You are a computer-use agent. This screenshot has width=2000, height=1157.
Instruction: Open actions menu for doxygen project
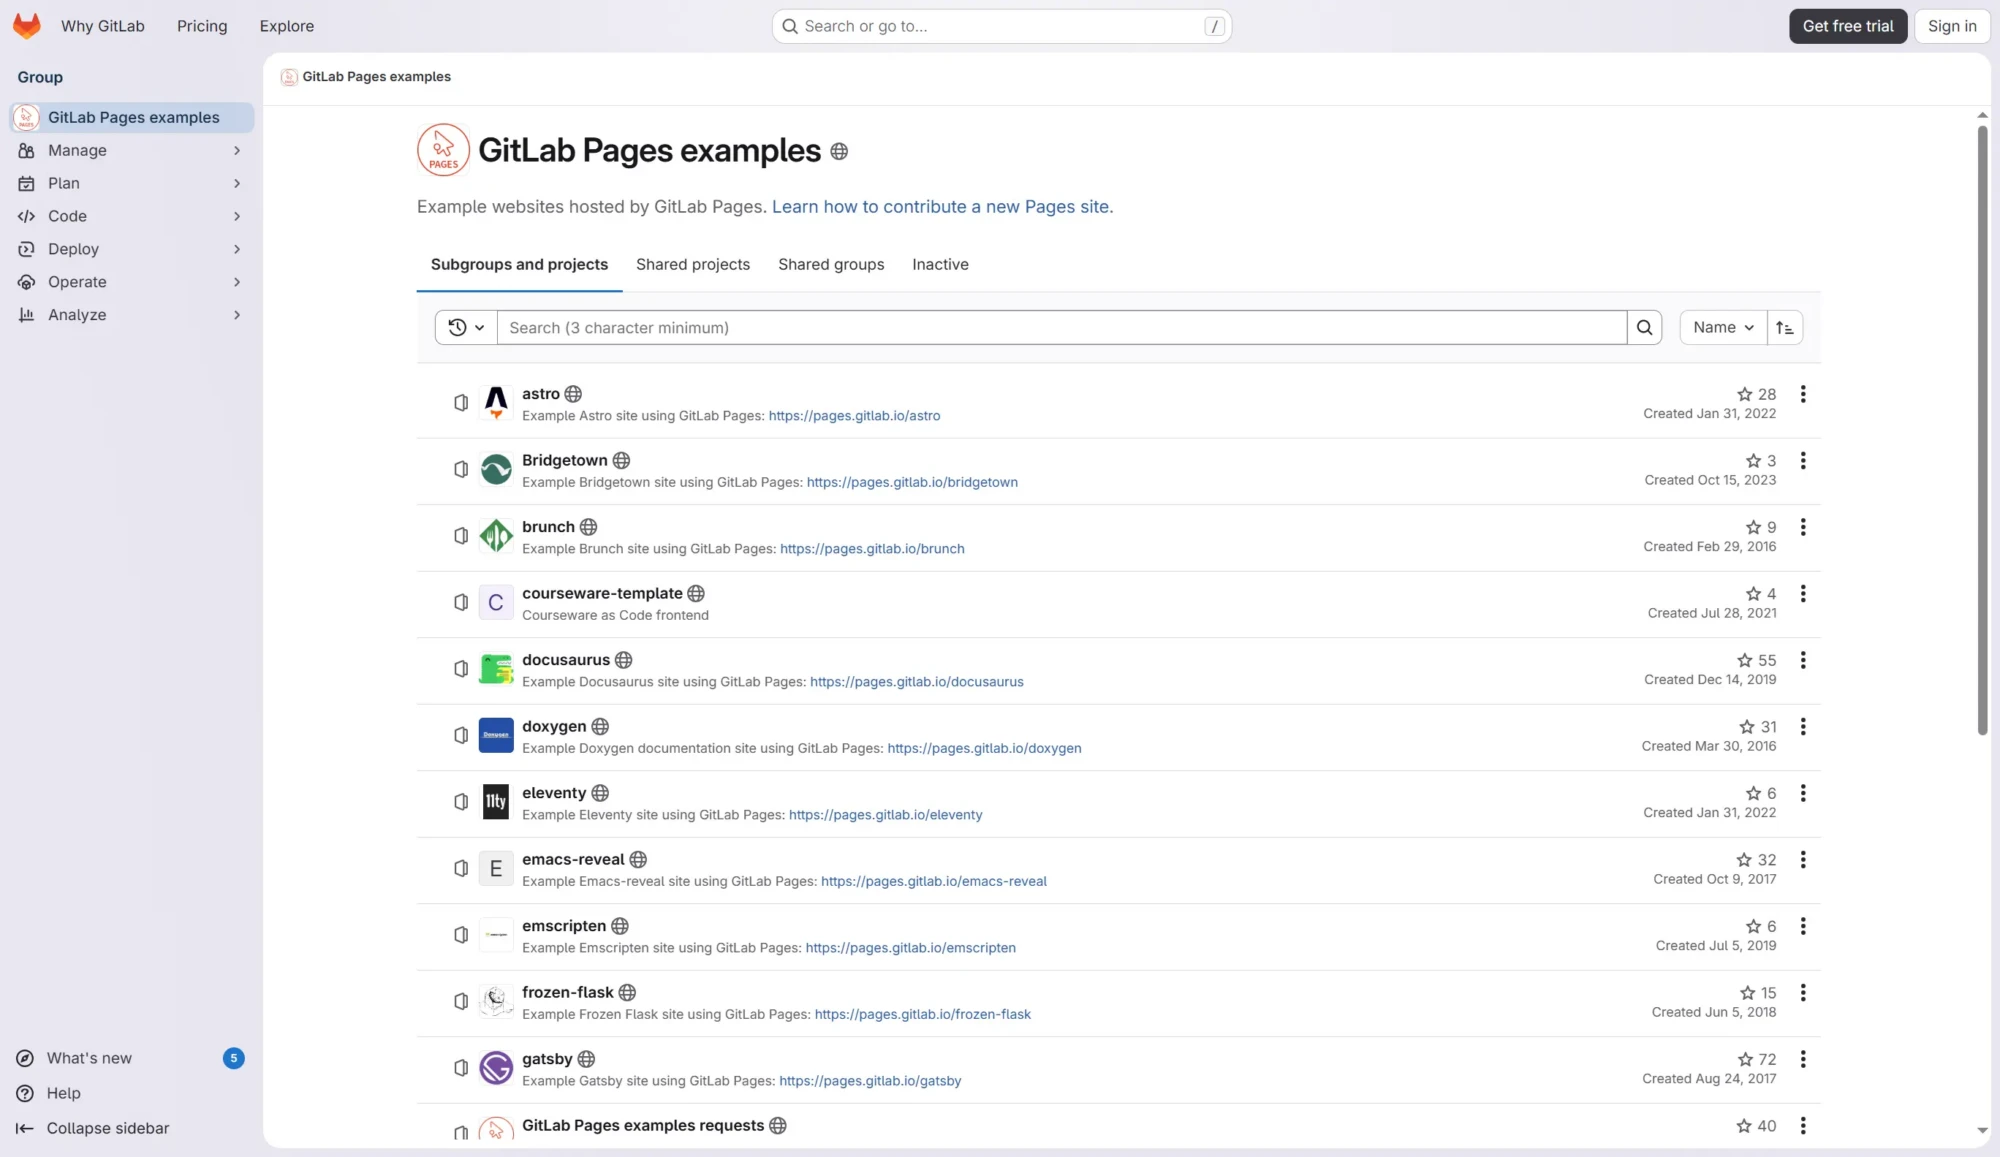point(1803,726)
